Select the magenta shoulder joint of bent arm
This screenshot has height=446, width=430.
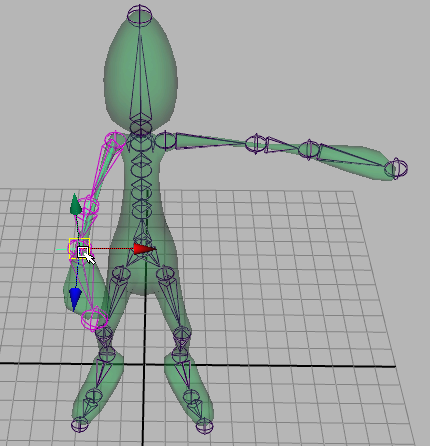coord(115,141)
